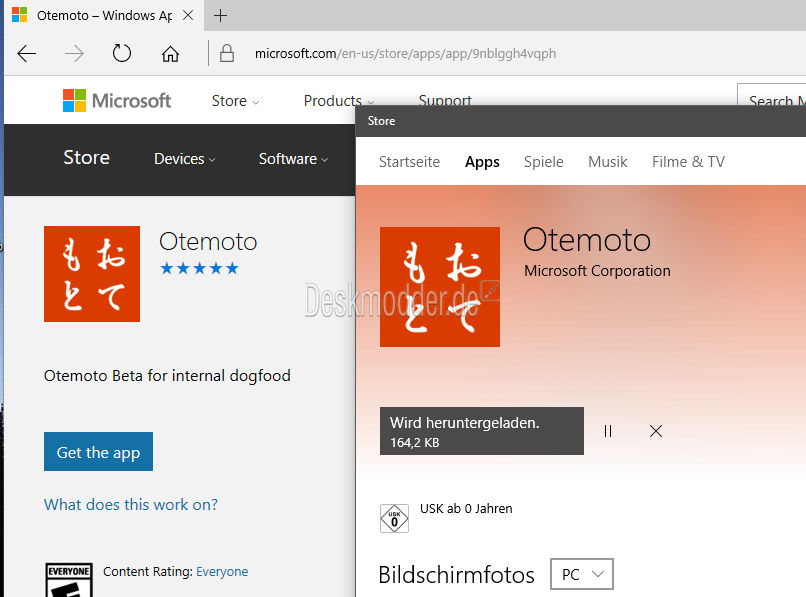The image size is (806, 597).
Task: Cancel the Otemoto download
Action: 655,431
